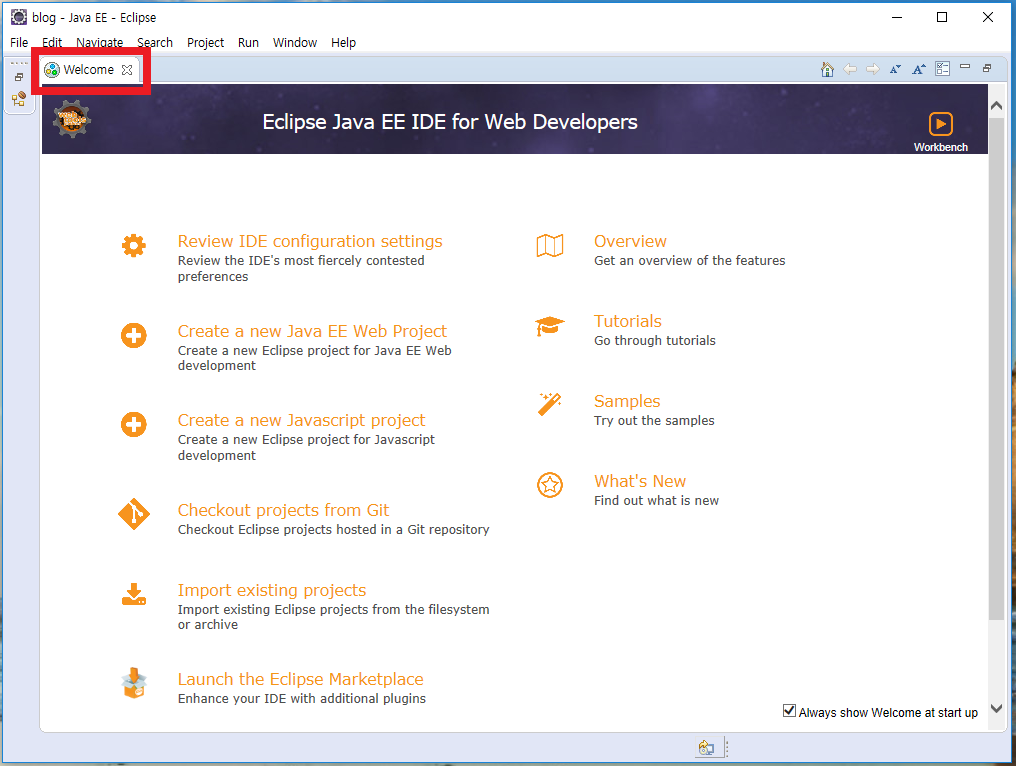Click the plus icon for Java EE Web Project
This screenshot has height=766, width=1016.
(x=133, y=336)
